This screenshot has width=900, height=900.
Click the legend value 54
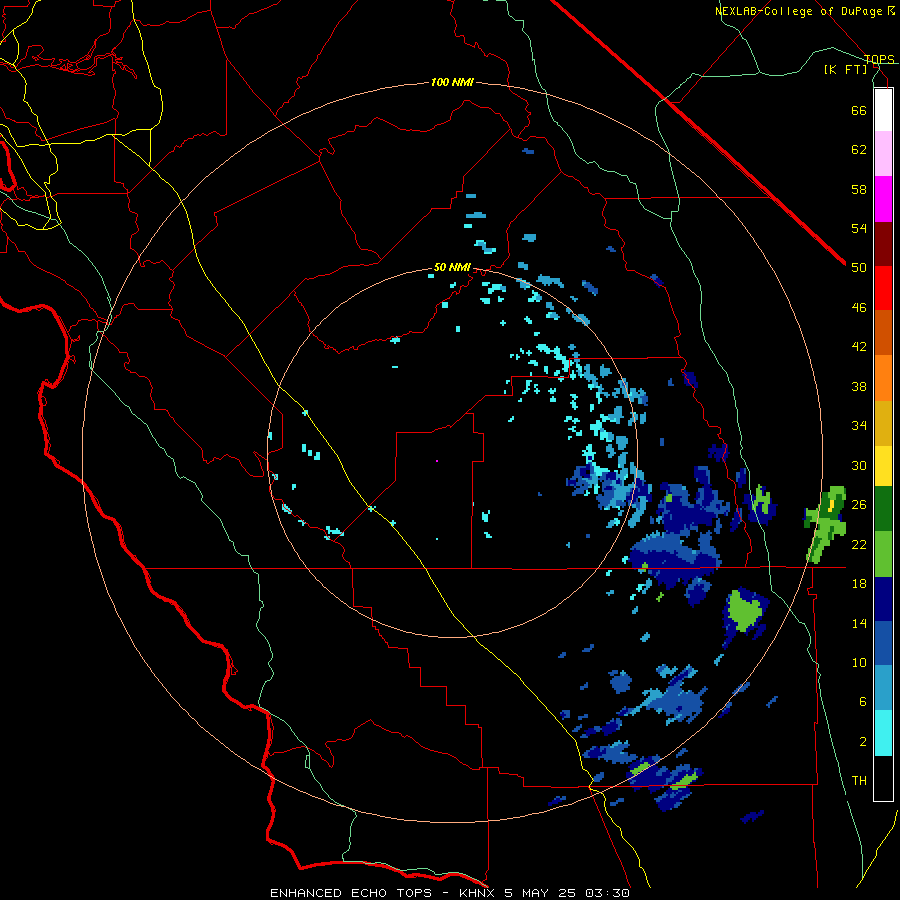point(859,228)
